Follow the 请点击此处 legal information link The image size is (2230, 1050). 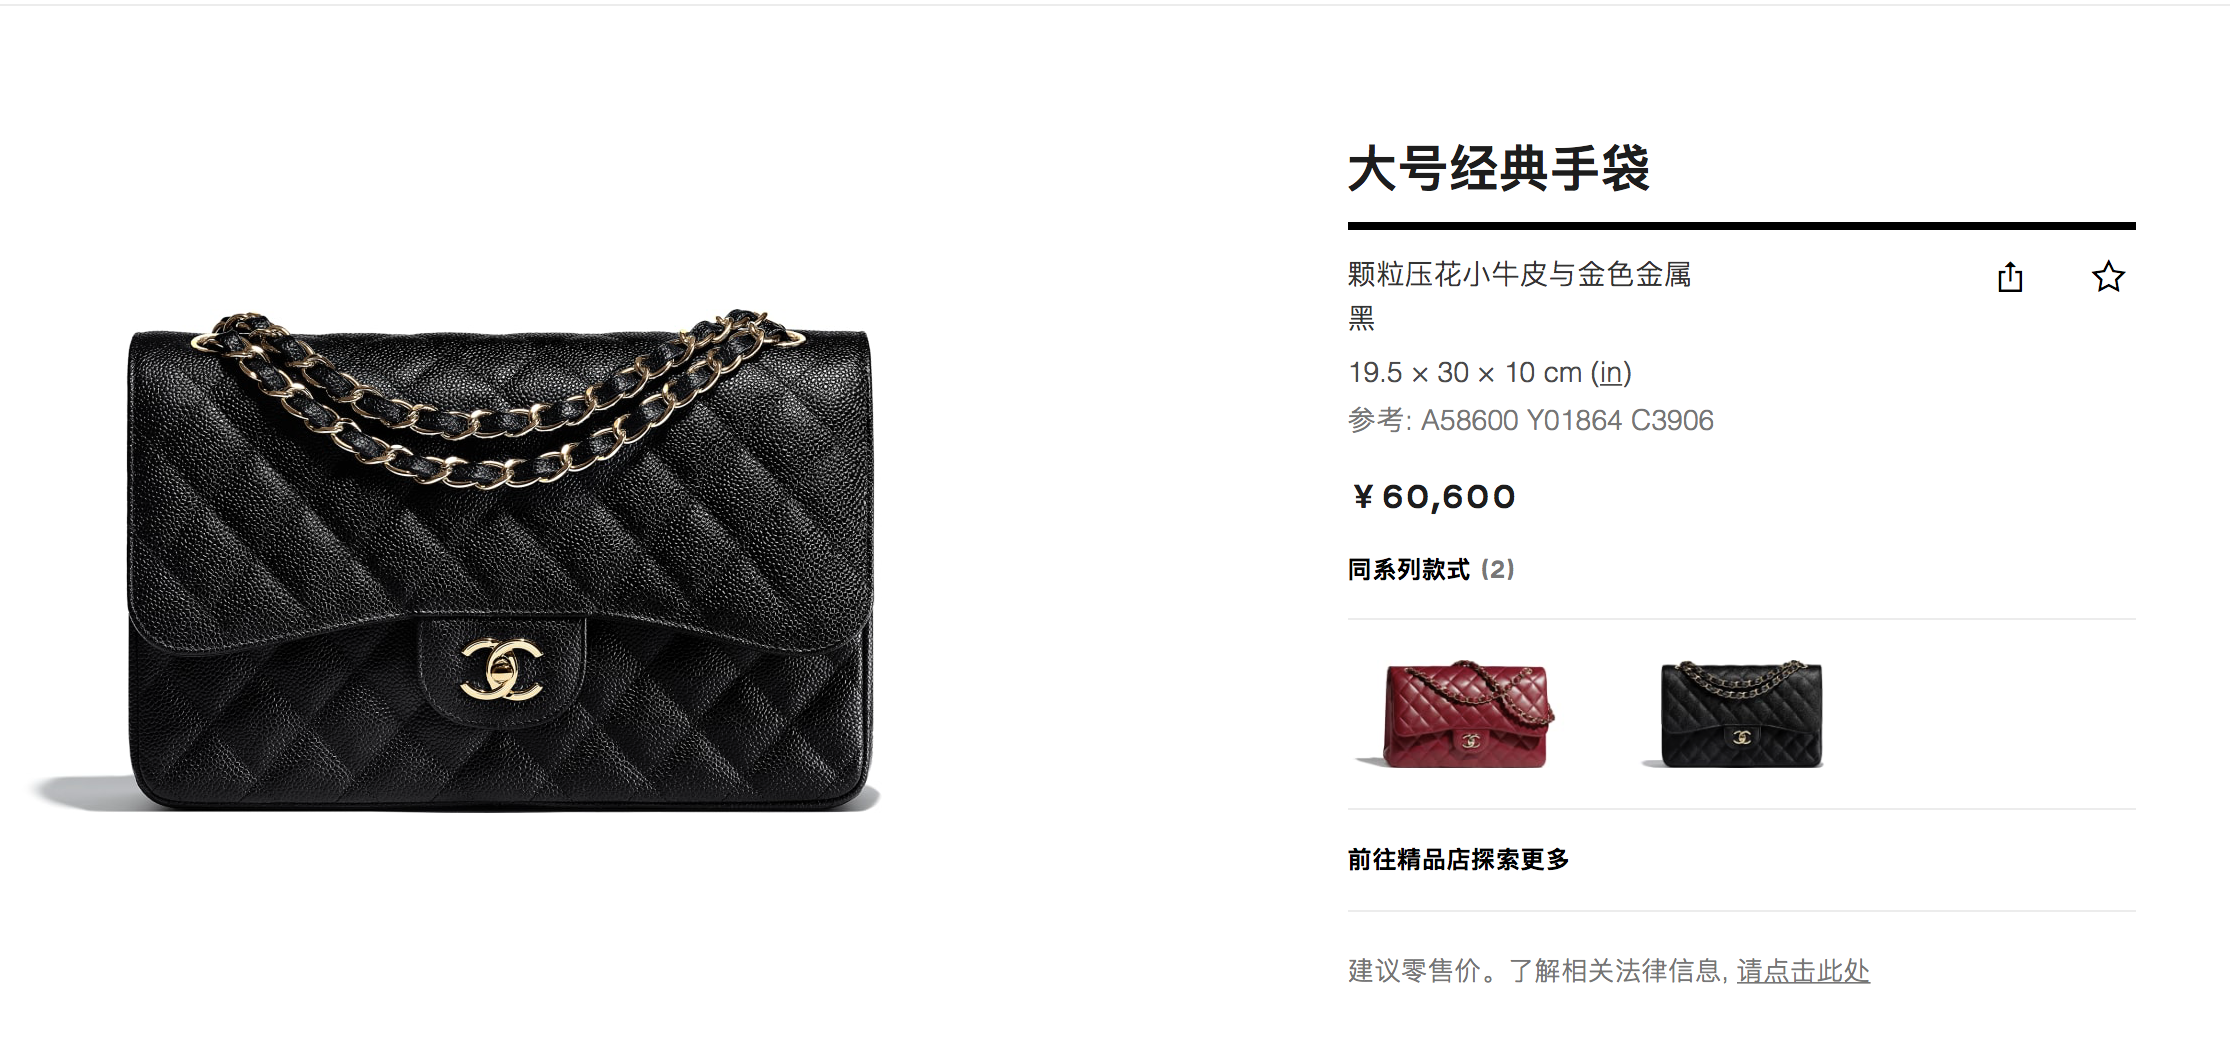(1803, 971)
